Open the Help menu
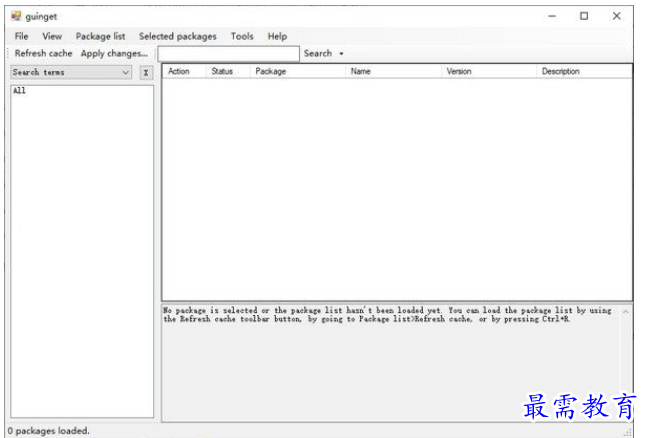The image size is (645, 438). [277, 36]
